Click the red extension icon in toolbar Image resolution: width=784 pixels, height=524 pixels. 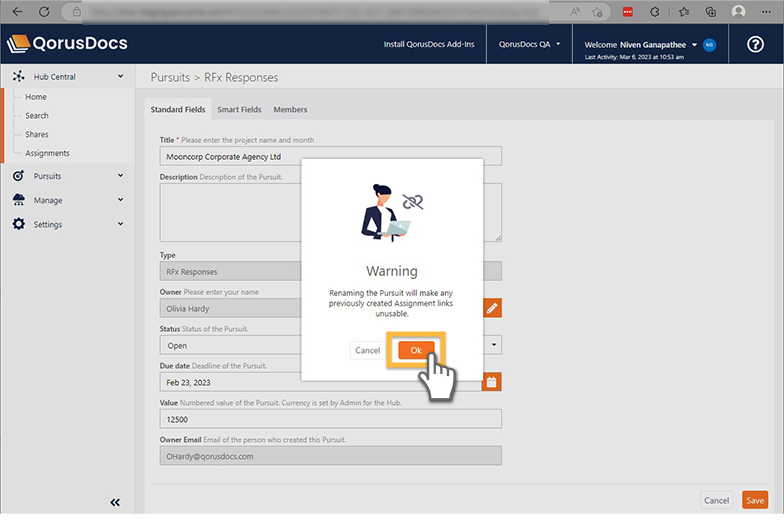(628, 12)
